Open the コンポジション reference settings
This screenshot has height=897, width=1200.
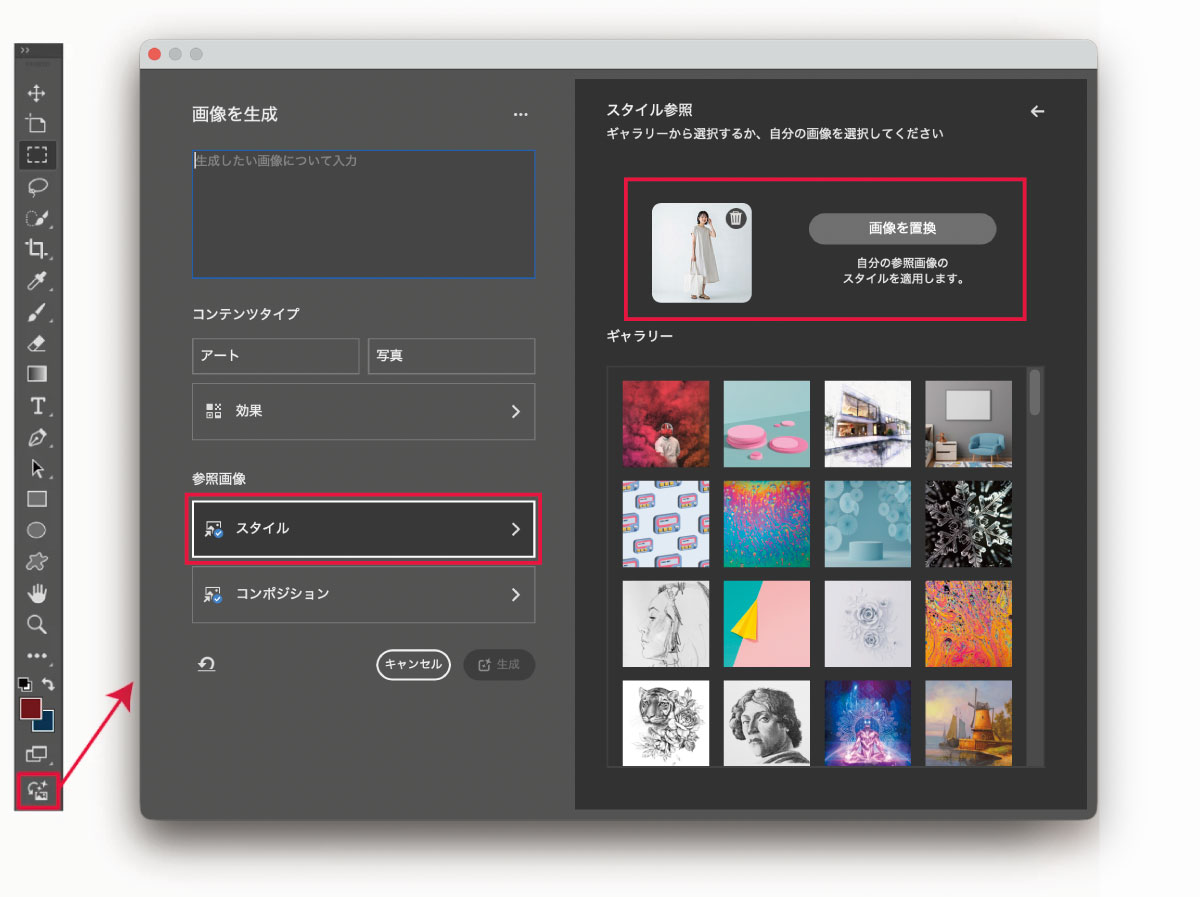coord(363,594)
